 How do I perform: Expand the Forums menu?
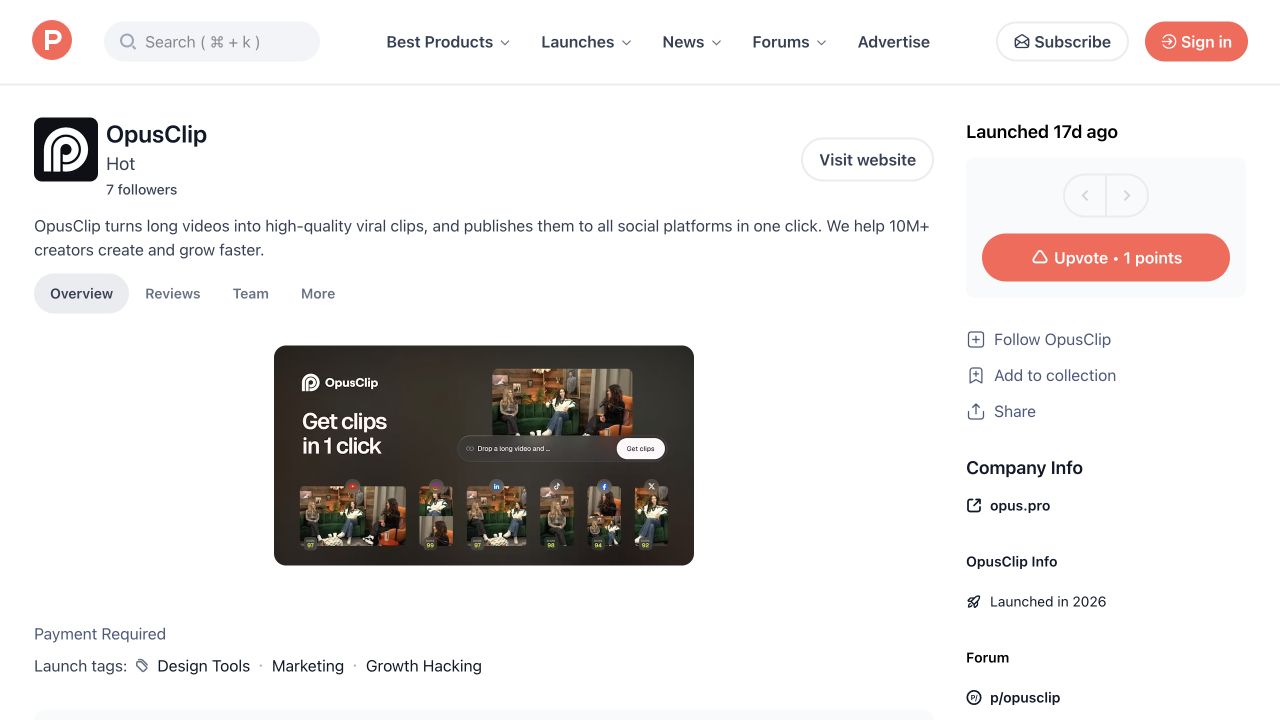click(789, 42)
